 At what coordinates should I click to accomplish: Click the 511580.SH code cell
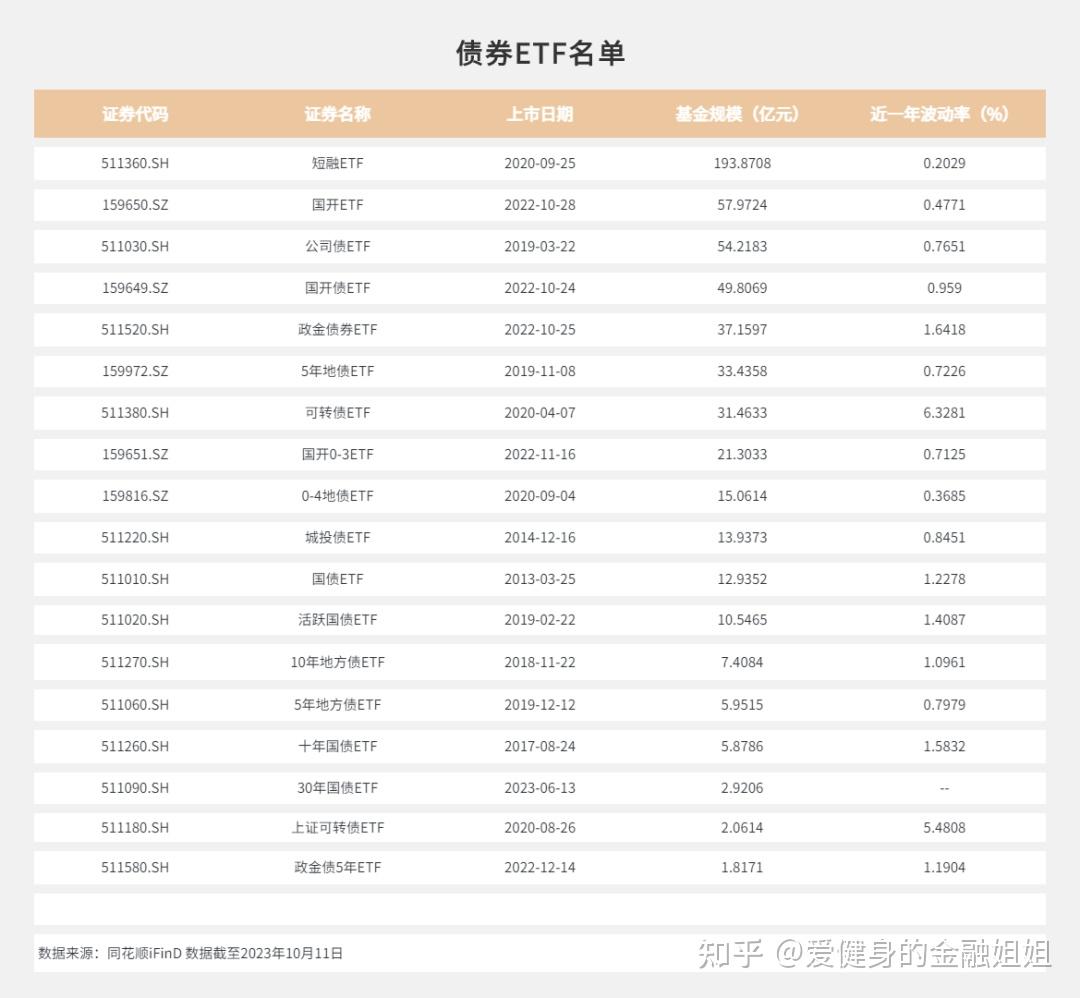tap(135, 867)
